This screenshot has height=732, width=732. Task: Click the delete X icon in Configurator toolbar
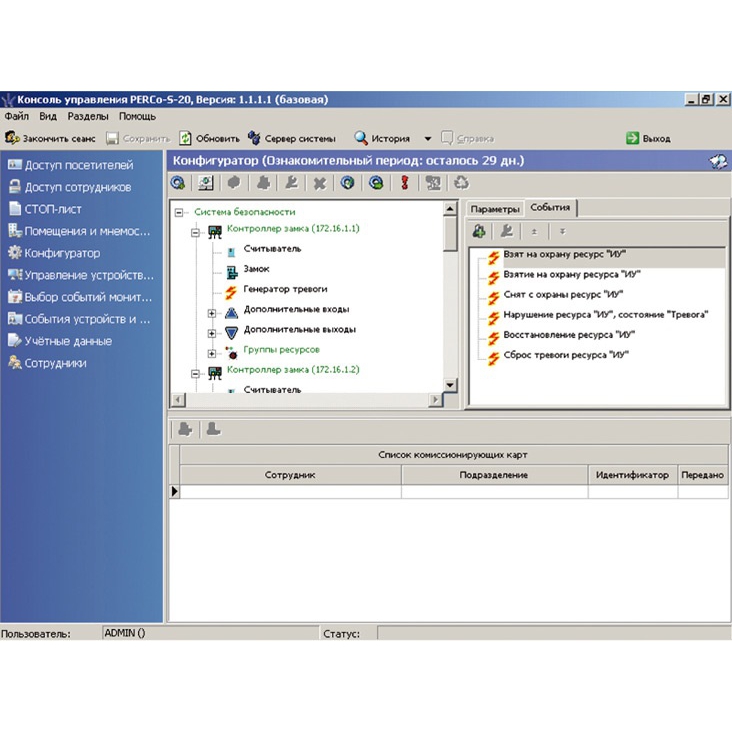319,183
